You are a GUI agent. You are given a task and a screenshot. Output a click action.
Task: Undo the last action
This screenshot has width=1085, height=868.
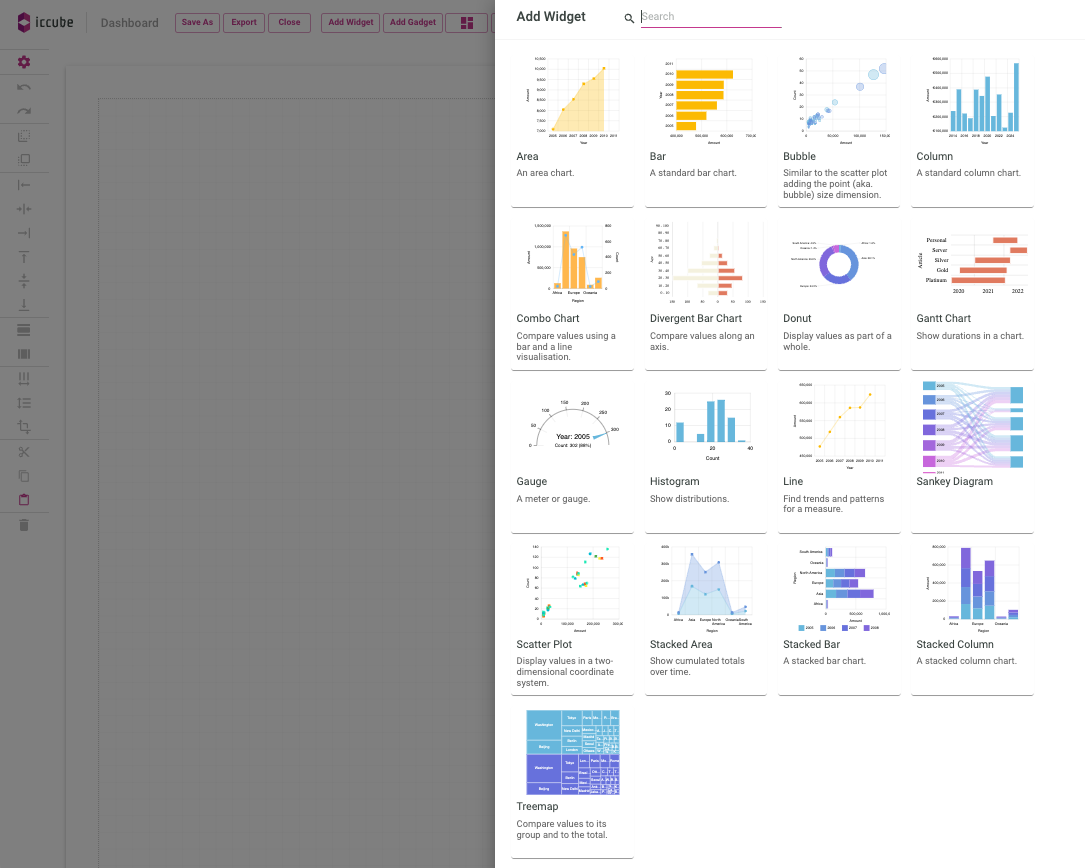click(x=24, y=87)
